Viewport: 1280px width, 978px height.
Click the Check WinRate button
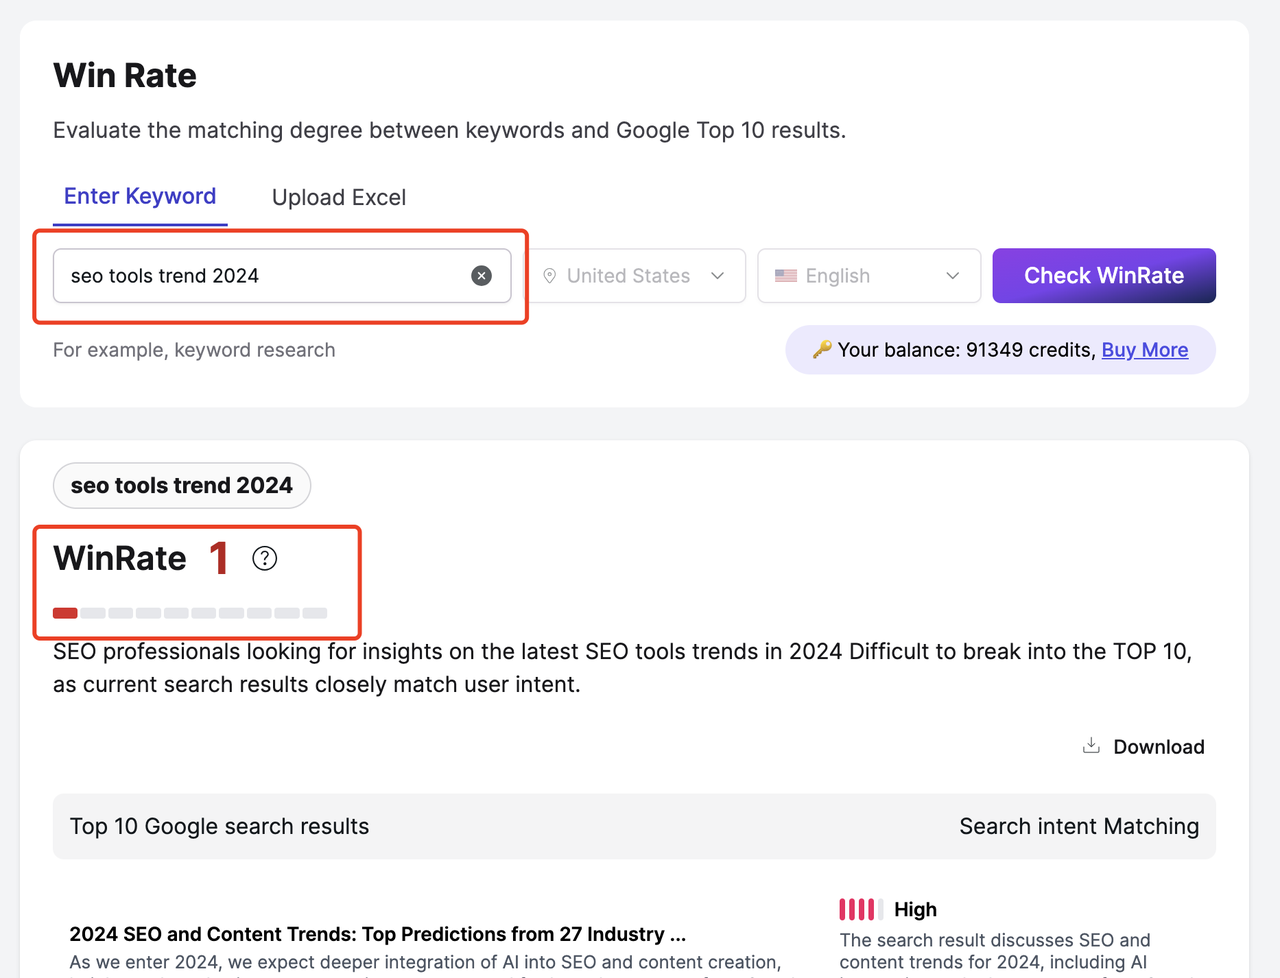1104,275
